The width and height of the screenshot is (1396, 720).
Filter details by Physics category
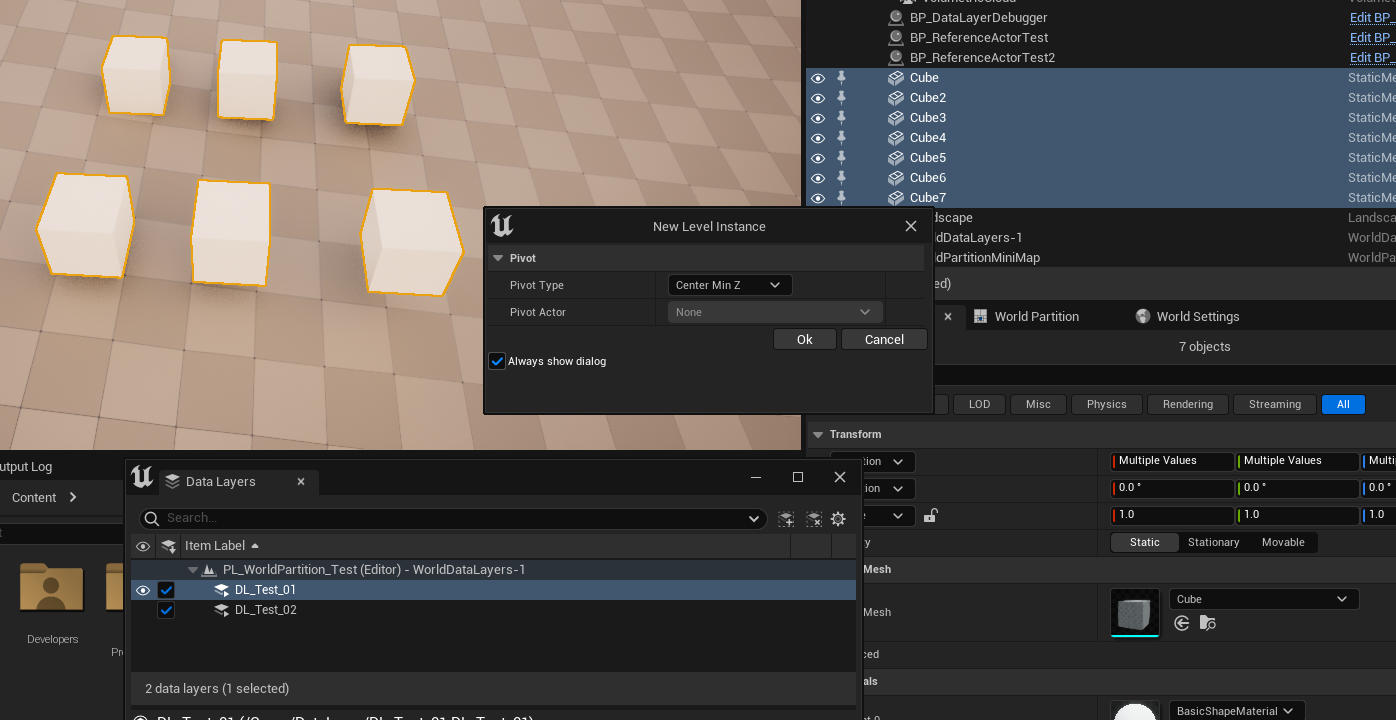pos(1106,404)
